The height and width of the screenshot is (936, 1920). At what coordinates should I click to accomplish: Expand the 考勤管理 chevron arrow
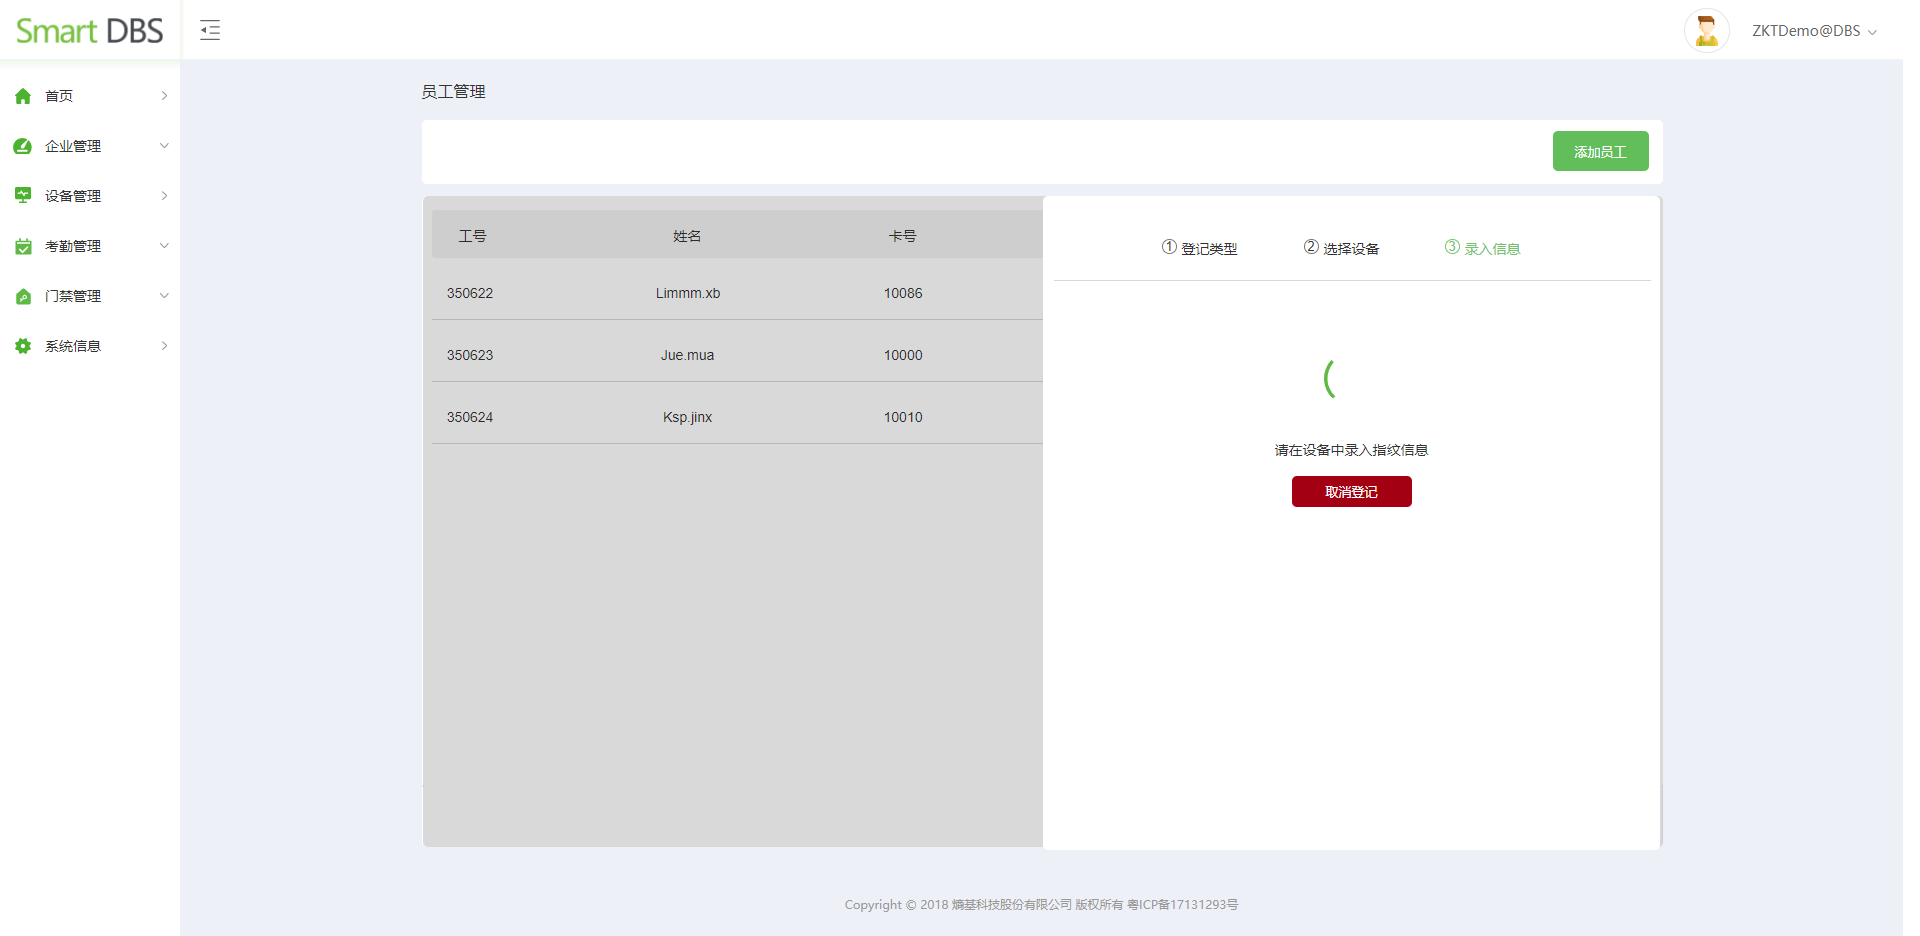tap(164, 246)
